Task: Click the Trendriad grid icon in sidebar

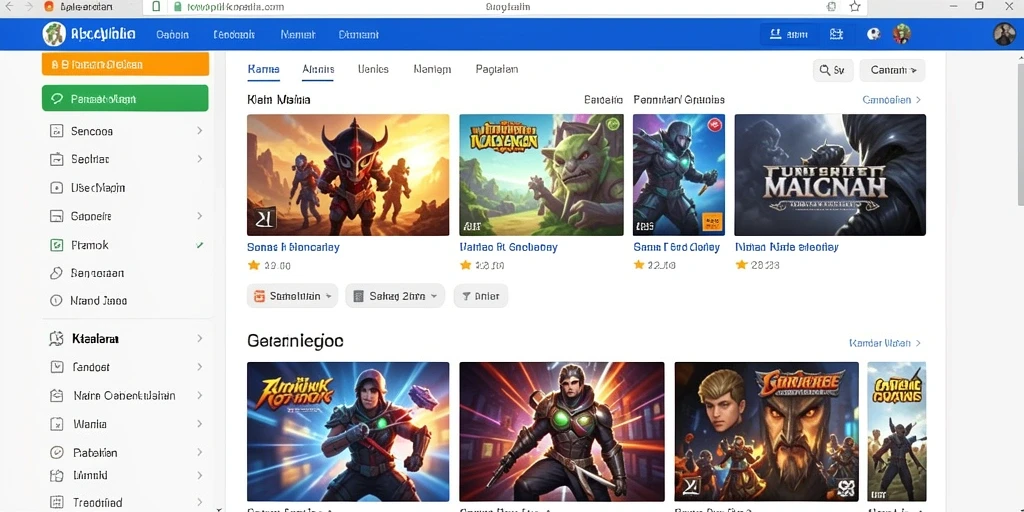Action: pos(57,502)
